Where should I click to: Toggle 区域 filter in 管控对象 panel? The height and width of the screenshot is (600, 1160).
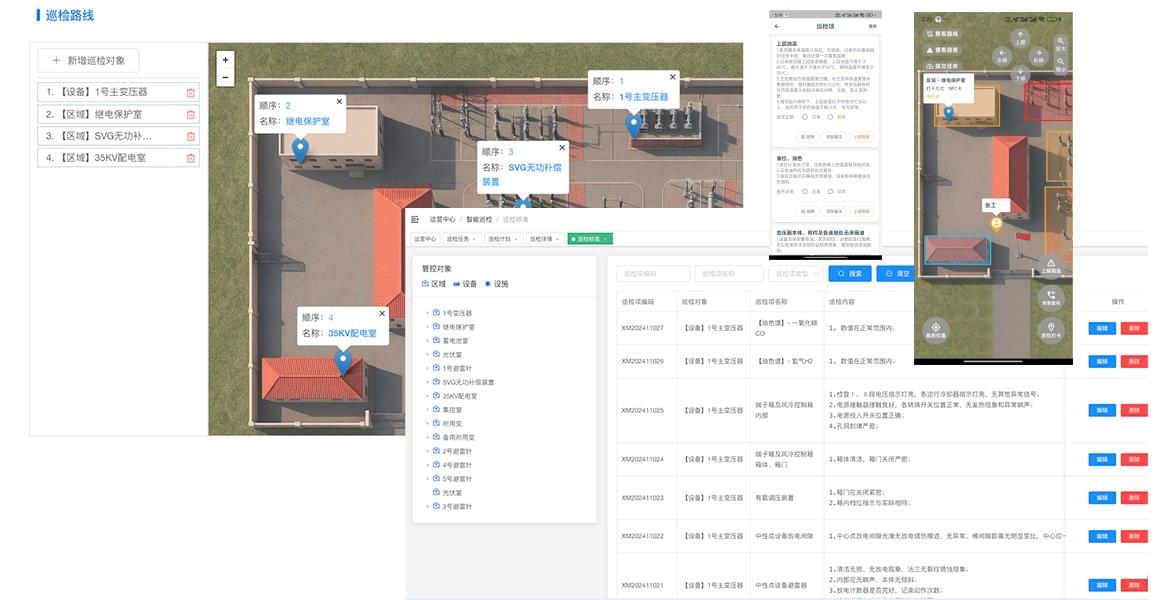(434, 284)
